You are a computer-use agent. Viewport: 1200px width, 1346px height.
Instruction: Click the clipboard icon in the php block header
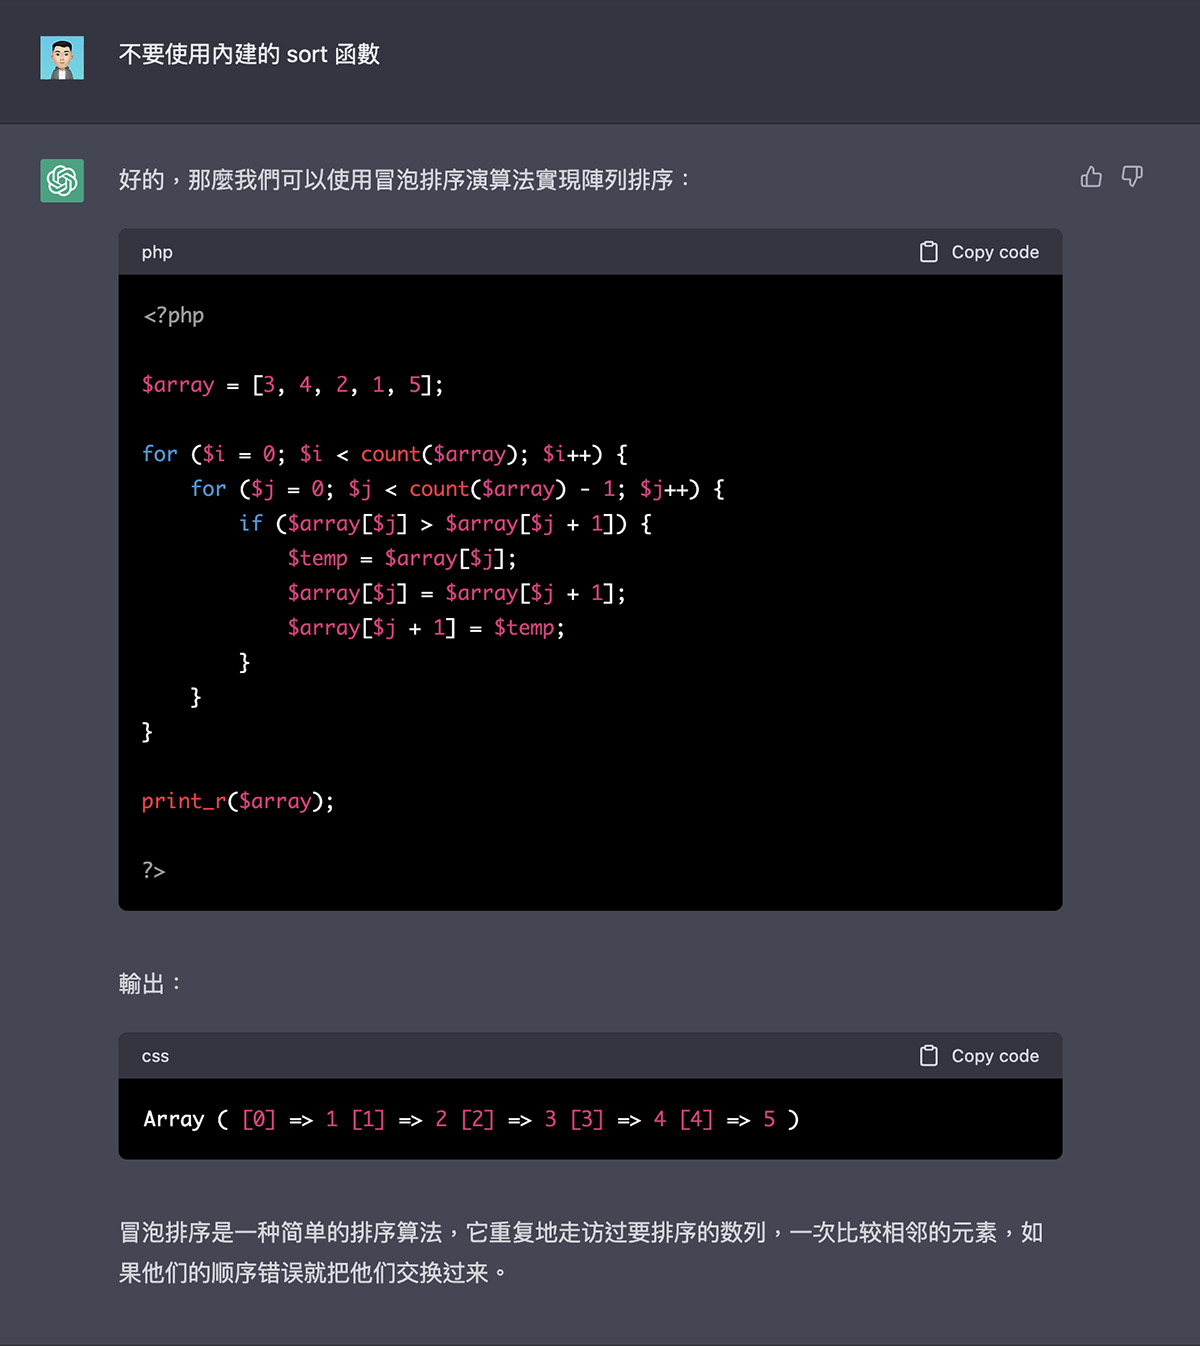tap(929, 252)
